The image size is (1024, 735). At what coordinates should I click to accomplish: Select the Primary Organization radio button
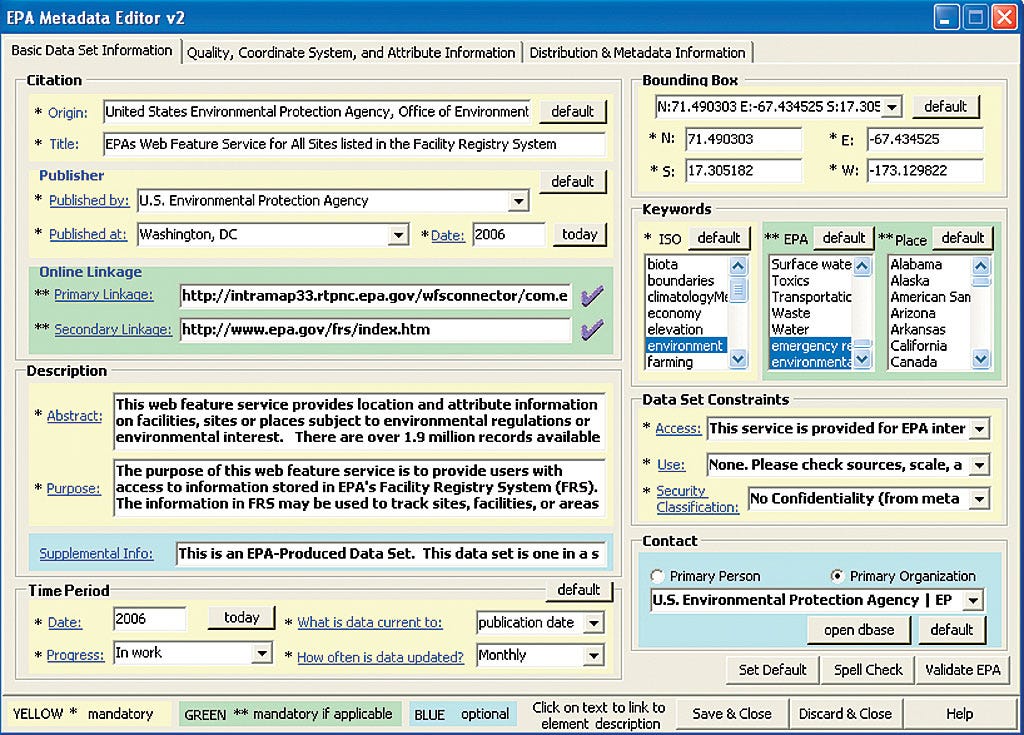click(x=837, y=576)
